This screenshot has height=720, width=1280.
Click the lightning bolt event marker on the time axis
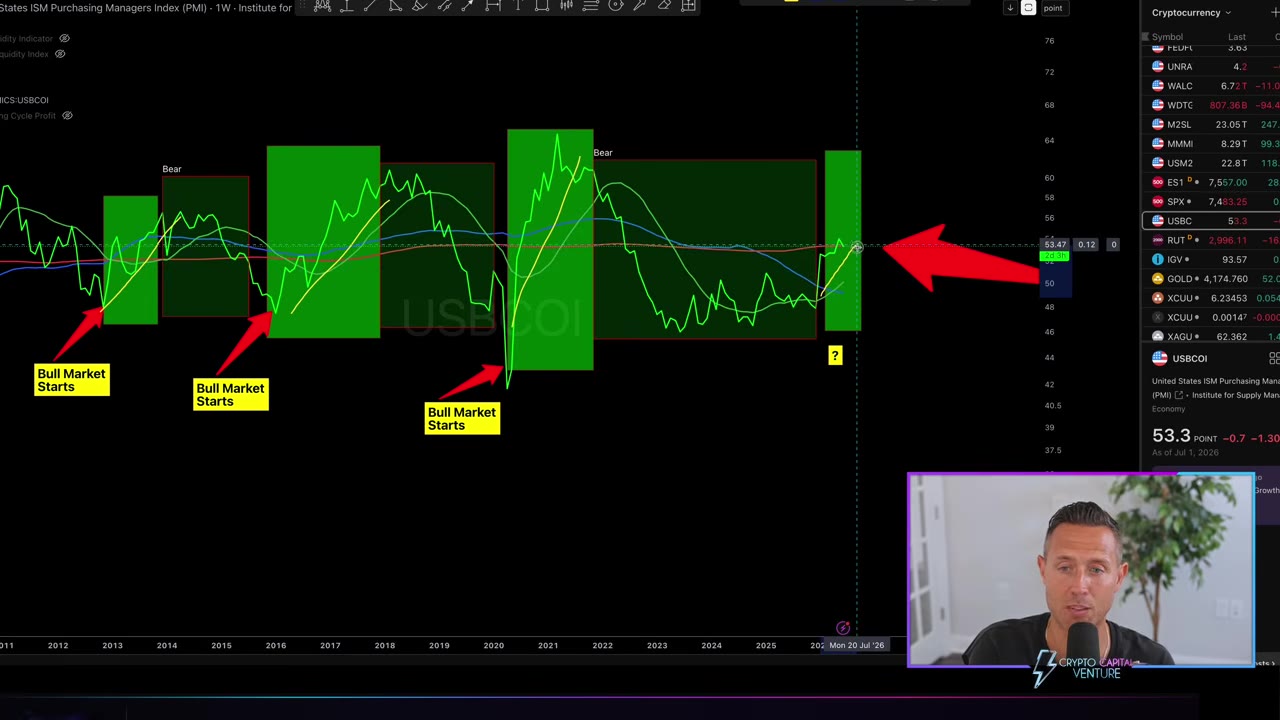click(843, 628)
